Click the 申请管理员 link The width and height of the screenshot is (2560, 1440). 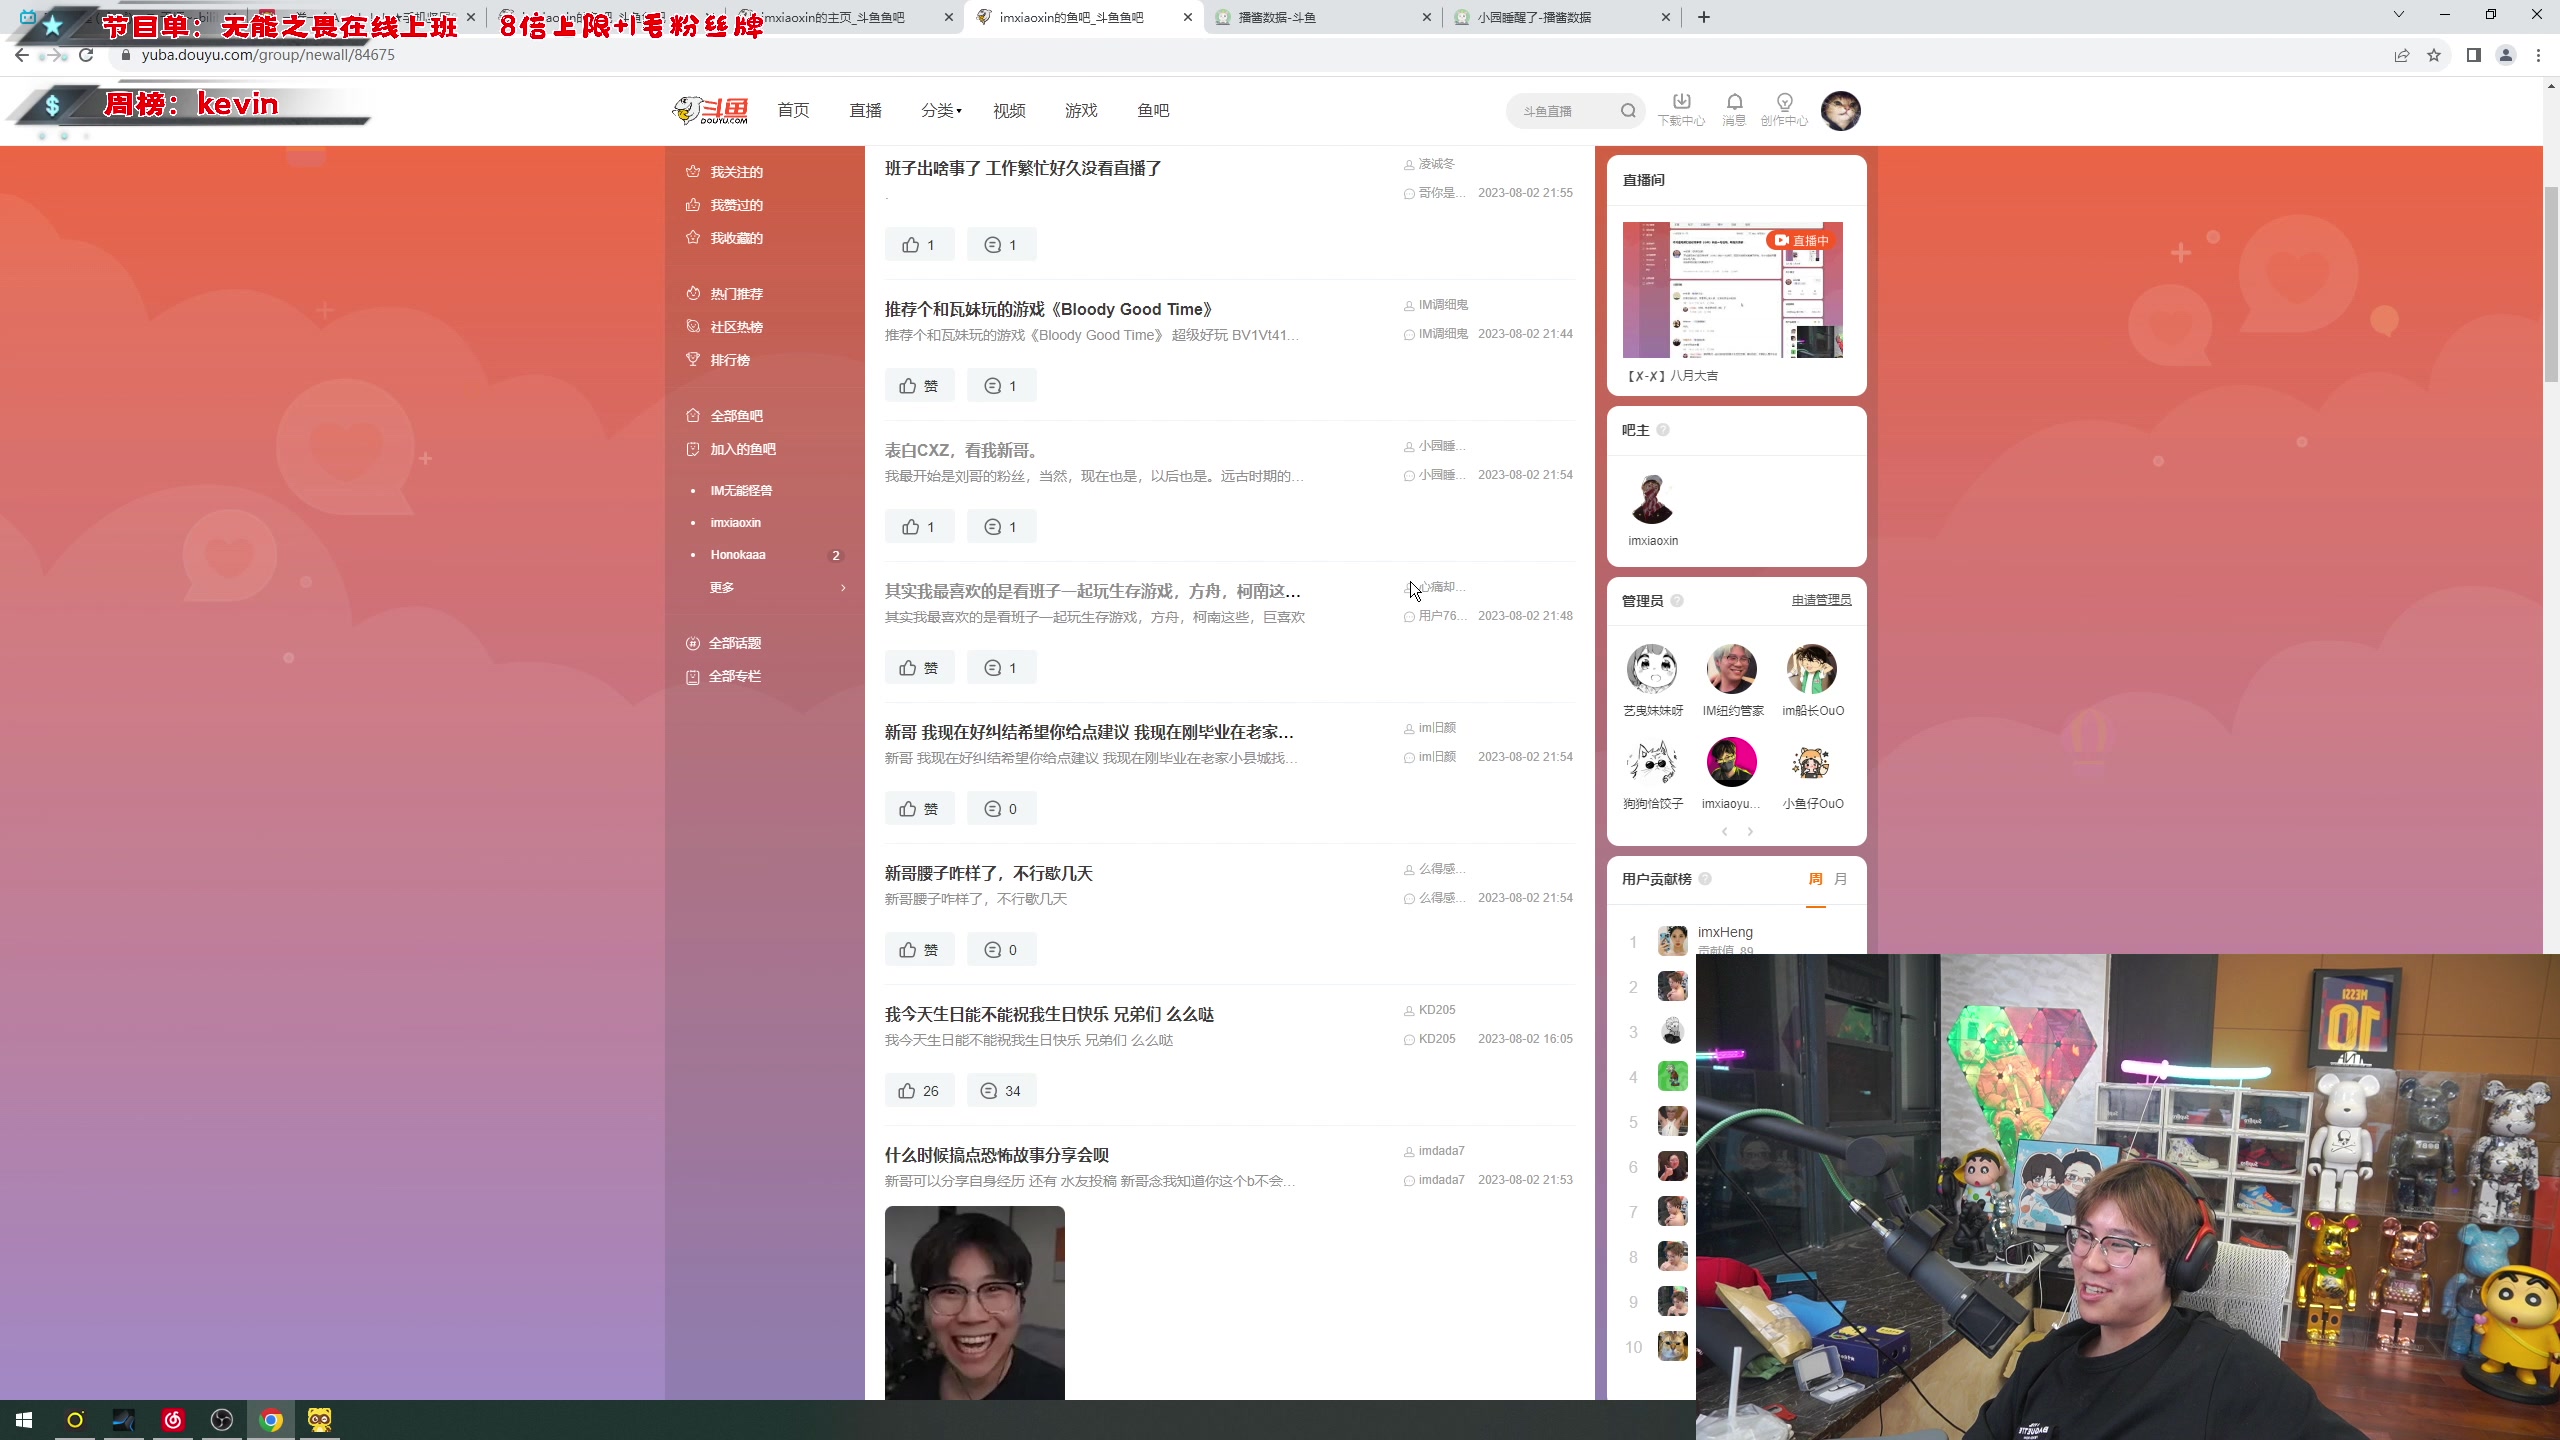click(x=1820, y=600)
